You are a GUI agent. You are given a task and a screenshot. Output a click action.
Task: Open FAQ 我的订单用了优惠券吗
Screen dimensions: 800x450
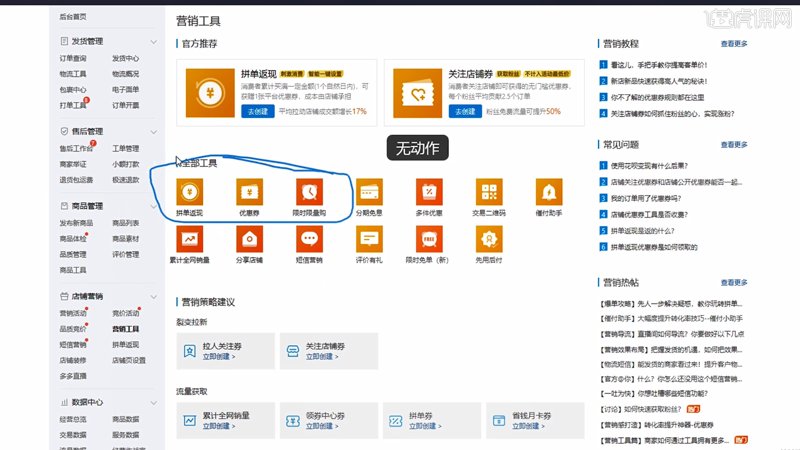coord(645,198)
